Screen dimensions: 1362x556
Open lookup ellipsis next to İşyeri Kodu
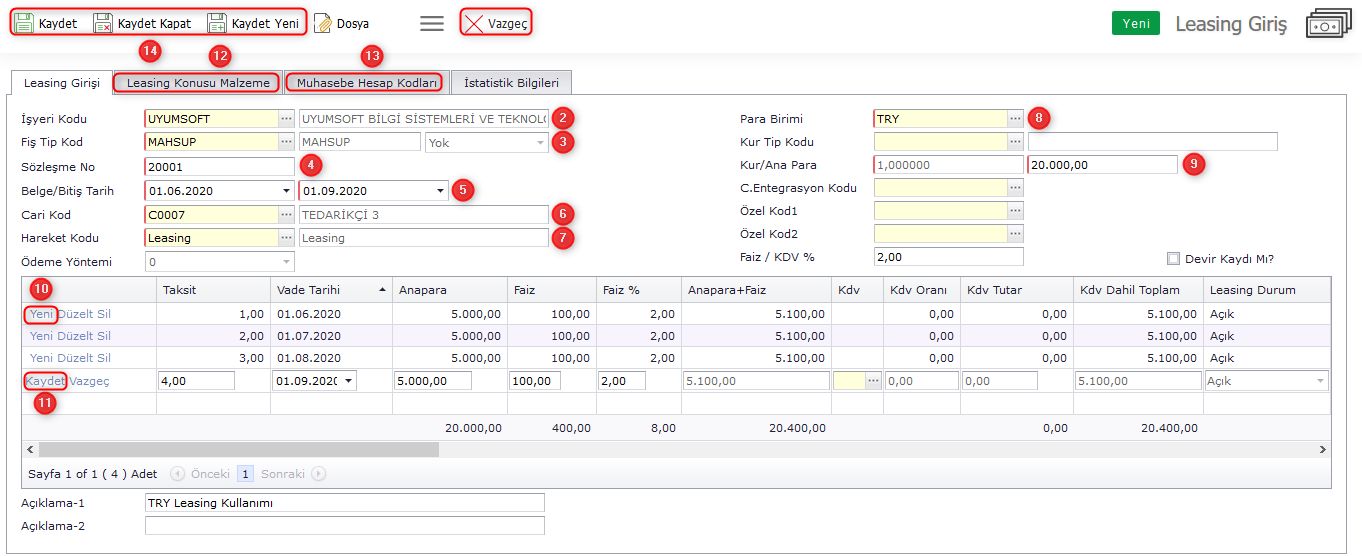tap(286, 119)
